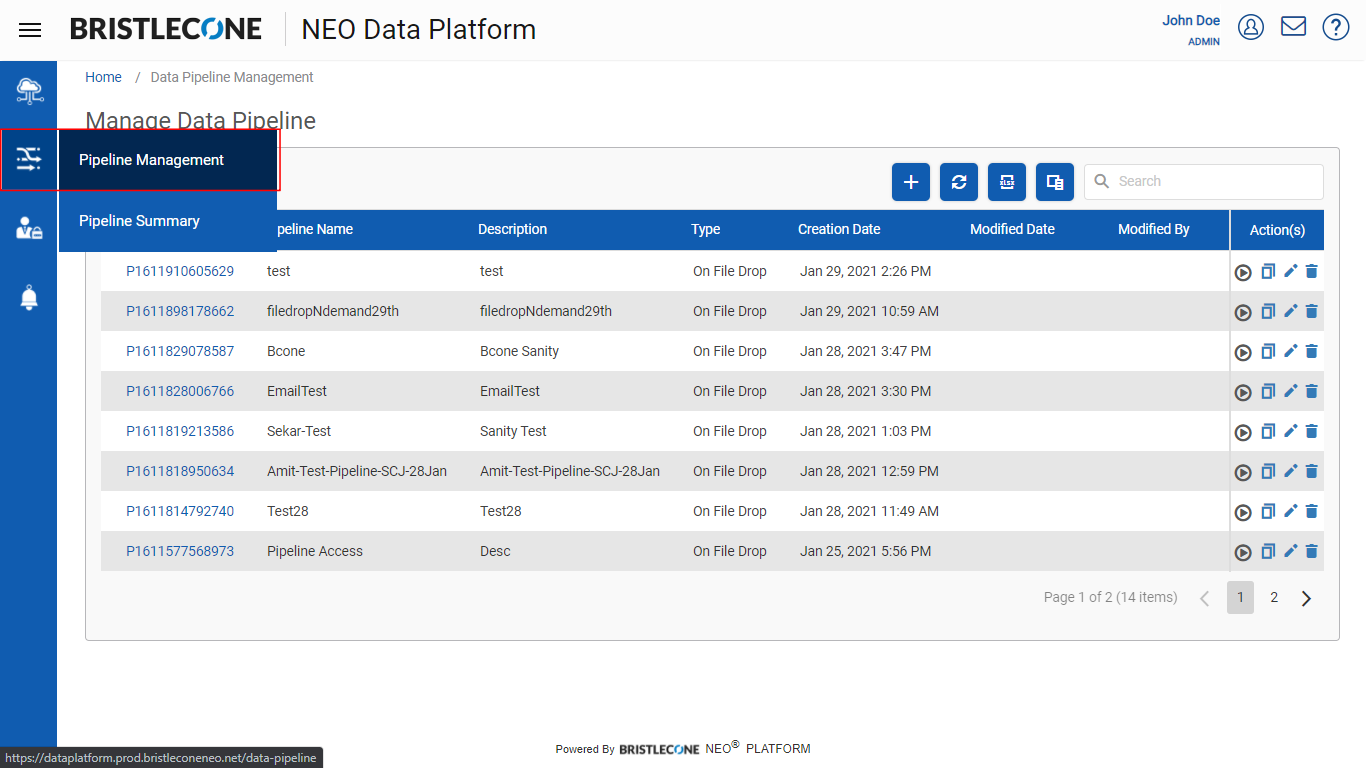The height and width of the screenshot is (768, 1366).
Task: Sort by Creation Date column header
Action: click(x=839, y=229)
